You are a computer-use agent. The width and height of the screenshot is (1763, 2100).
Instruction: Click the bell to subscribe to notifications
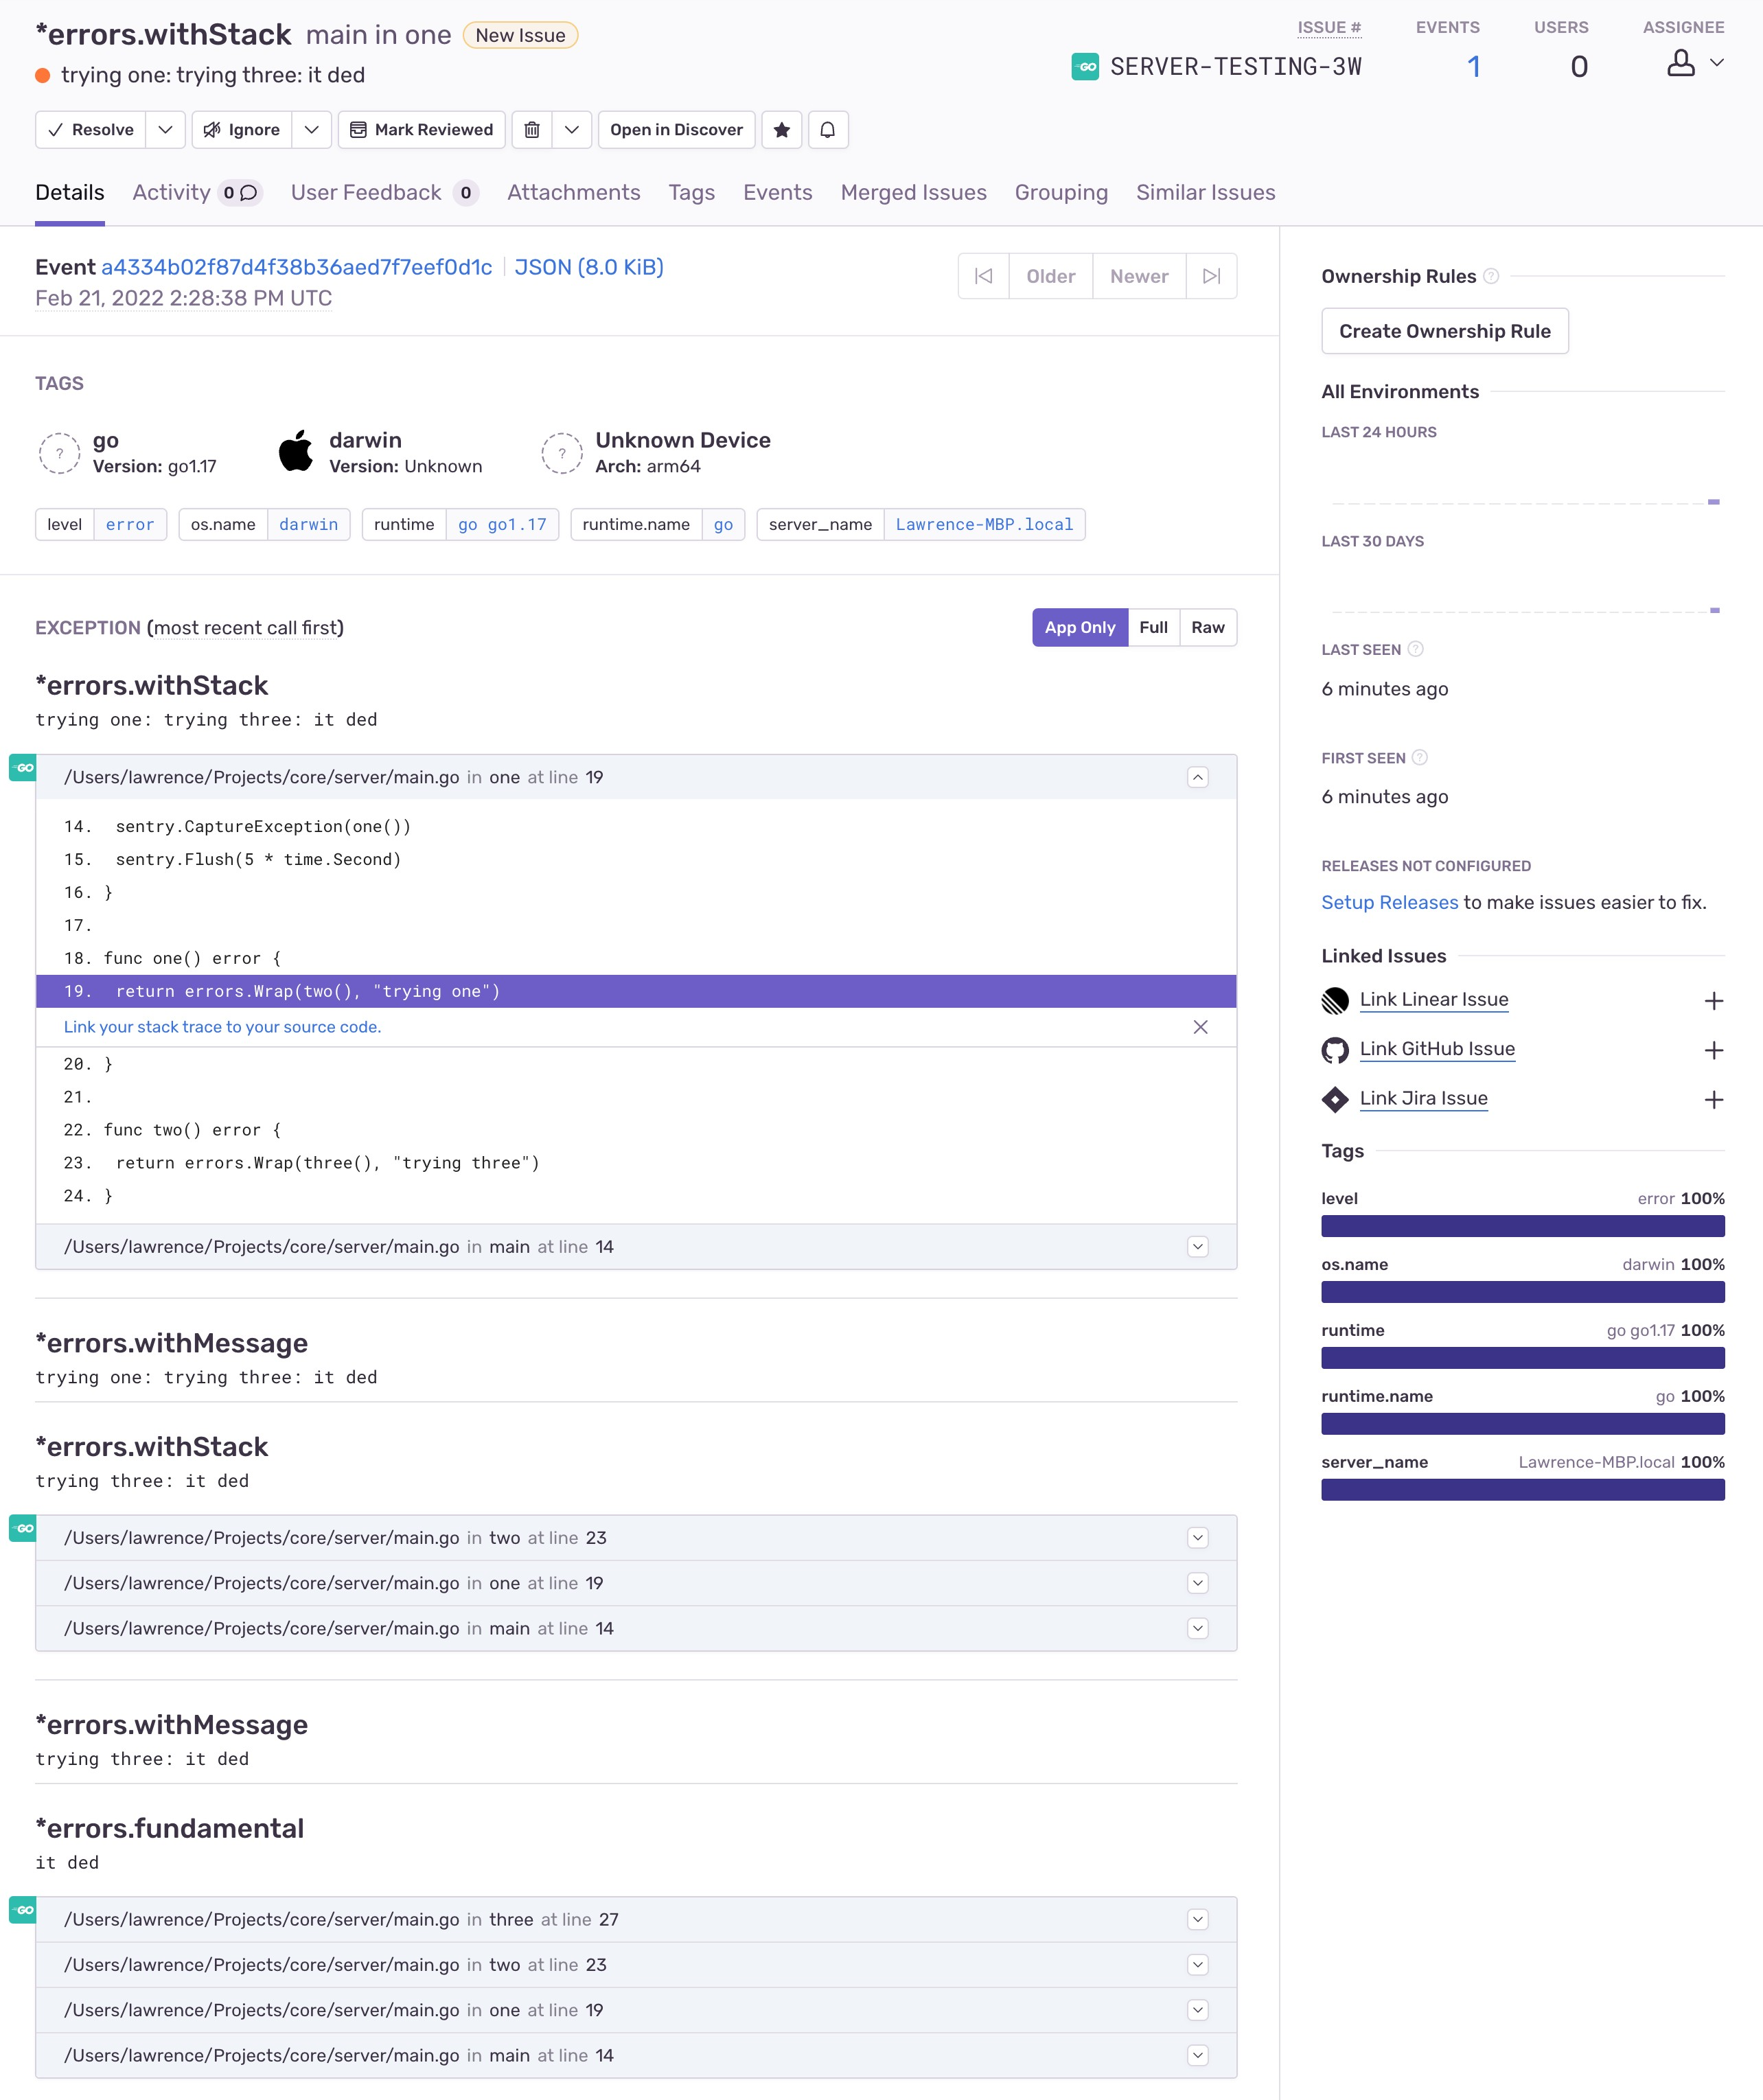(828, 129)
